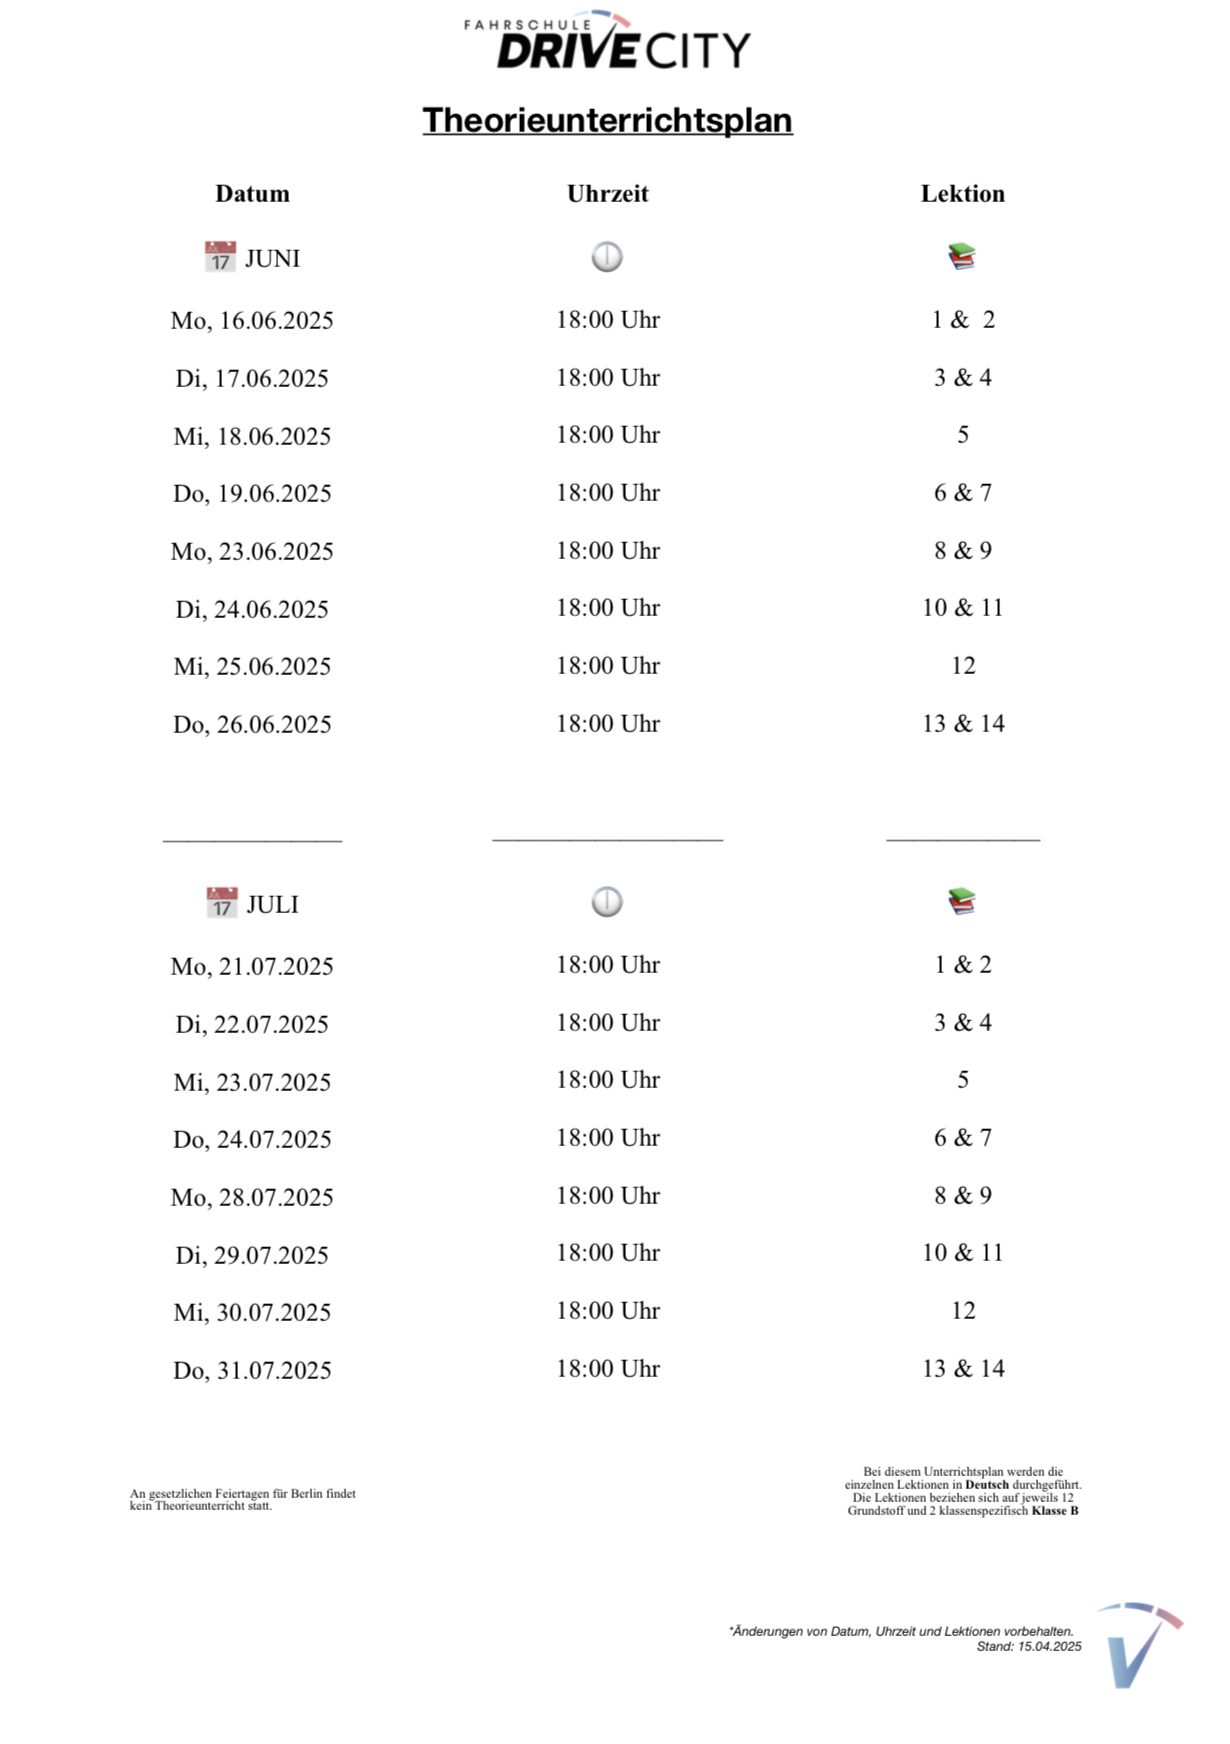Click the Drive City logo at top
The width and height of the screenshot is (1230, 1744).
(x=607, y=41)
